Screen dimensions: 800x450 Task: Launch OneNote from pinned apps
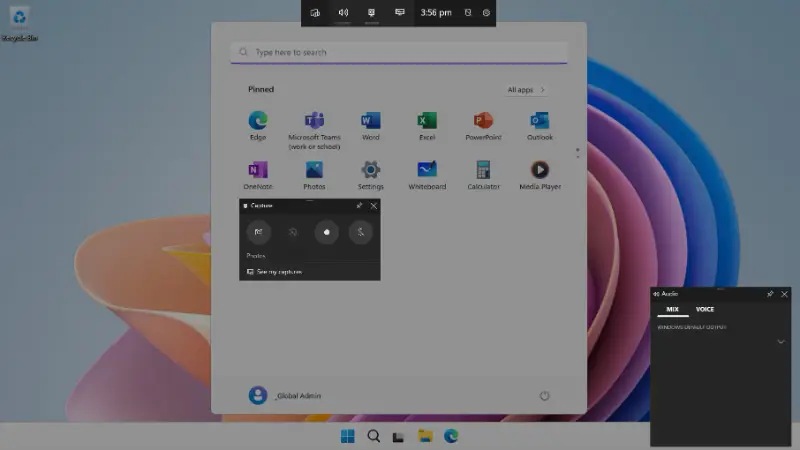(x=258, y=176)
